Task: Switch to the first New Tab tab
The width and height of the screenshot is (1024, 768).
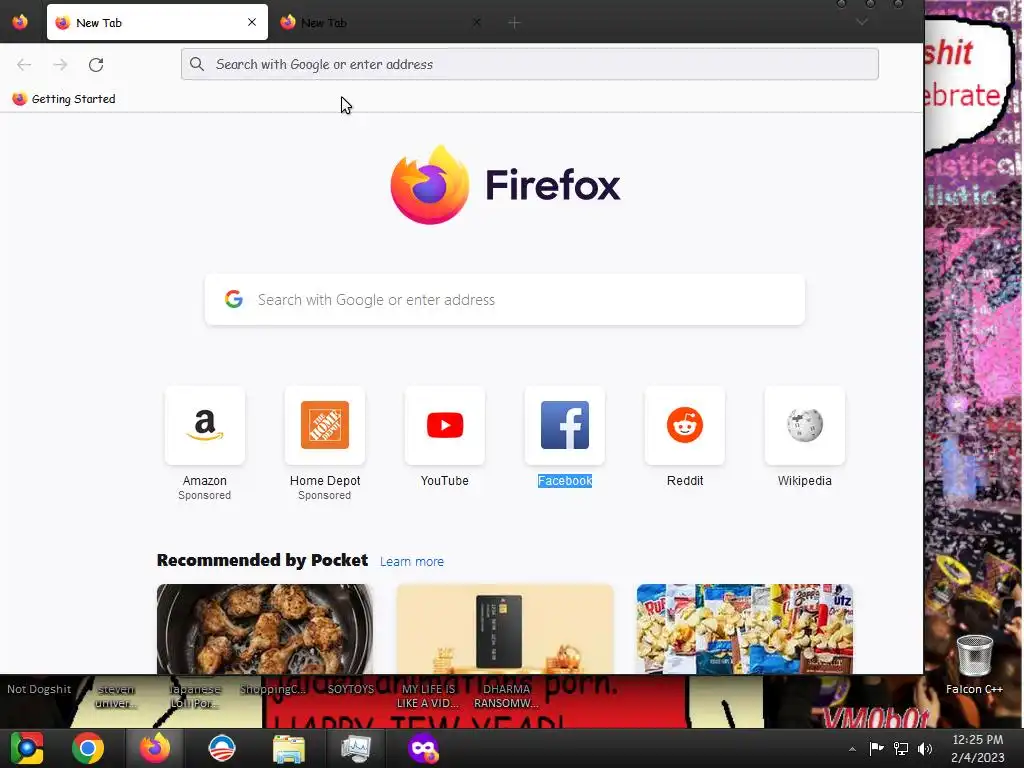Action: click(157, 22)
